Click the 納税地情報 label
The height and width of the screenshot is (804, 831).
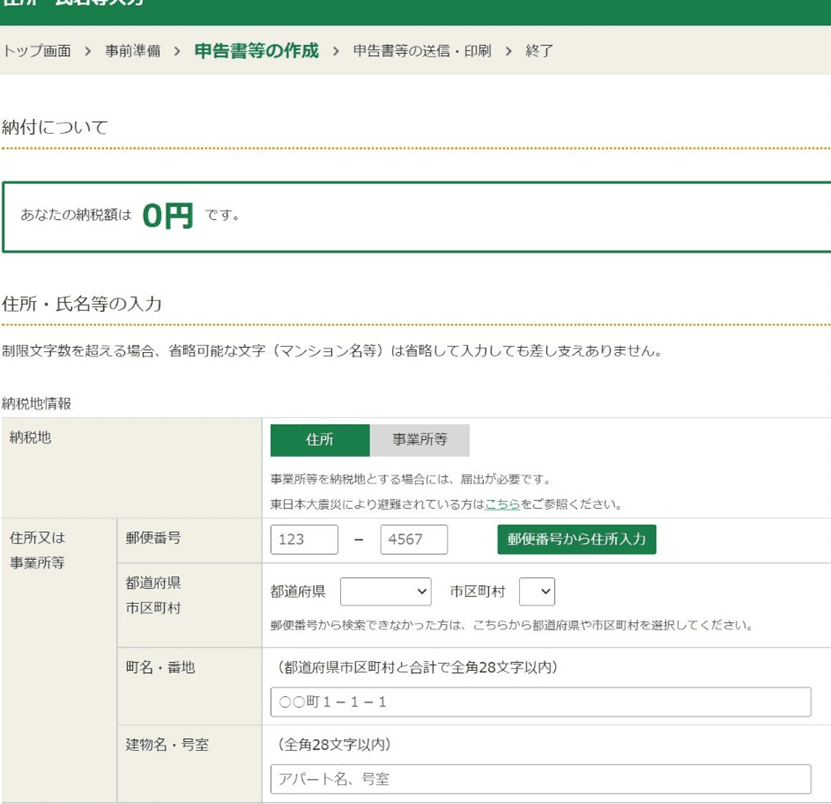click(37, 404)
